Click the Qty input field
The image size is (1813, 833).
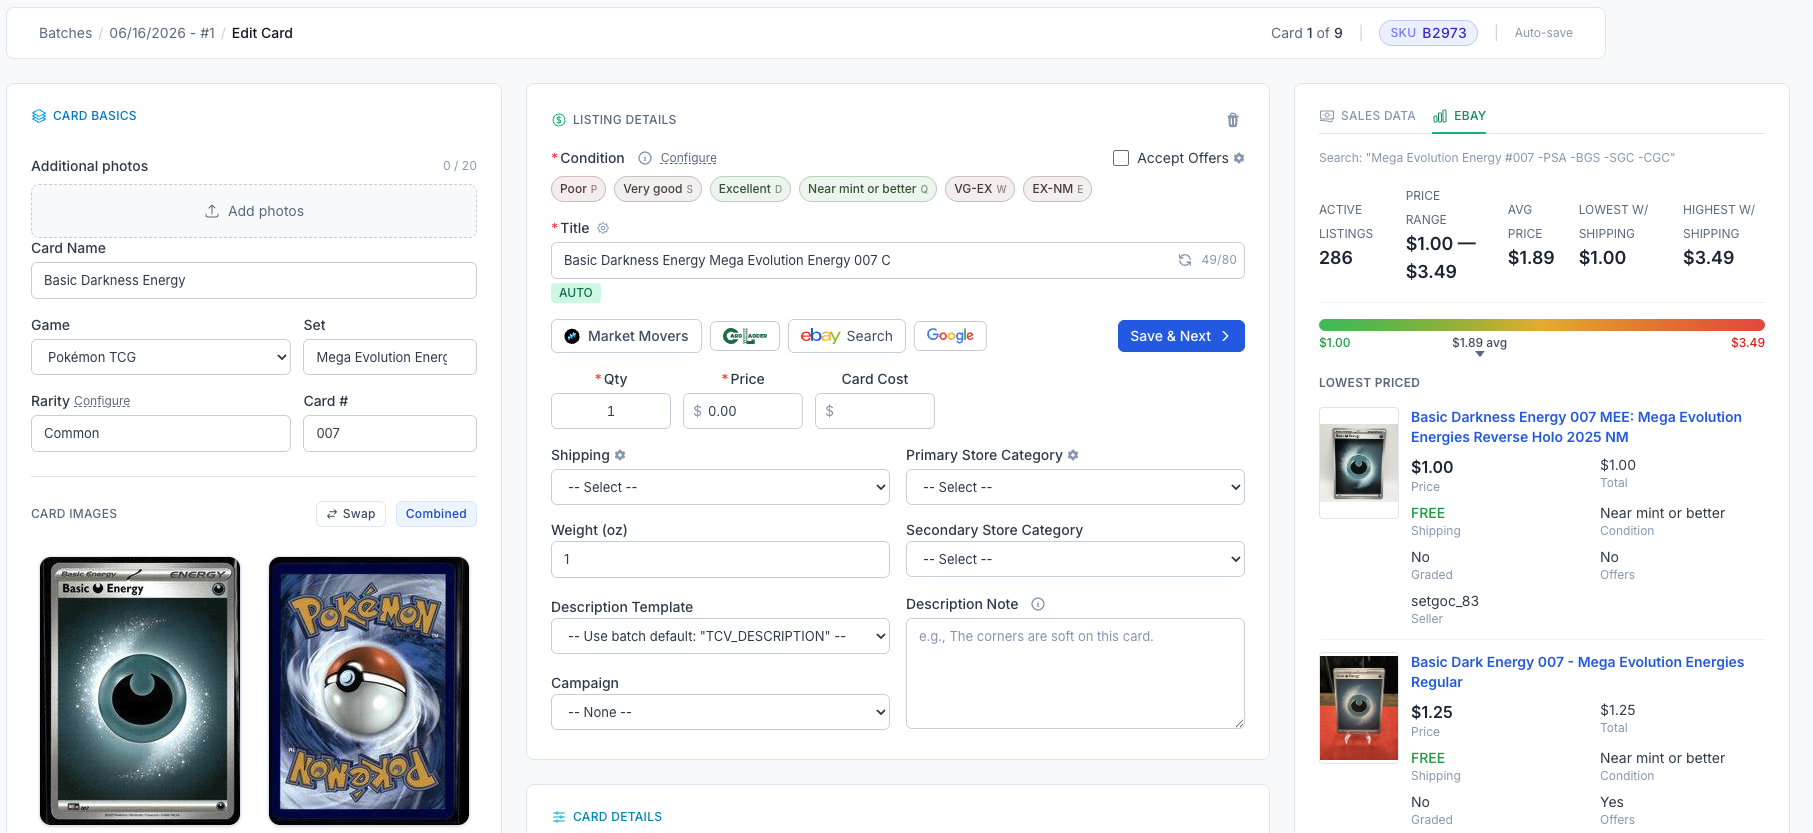pos(611,411)
